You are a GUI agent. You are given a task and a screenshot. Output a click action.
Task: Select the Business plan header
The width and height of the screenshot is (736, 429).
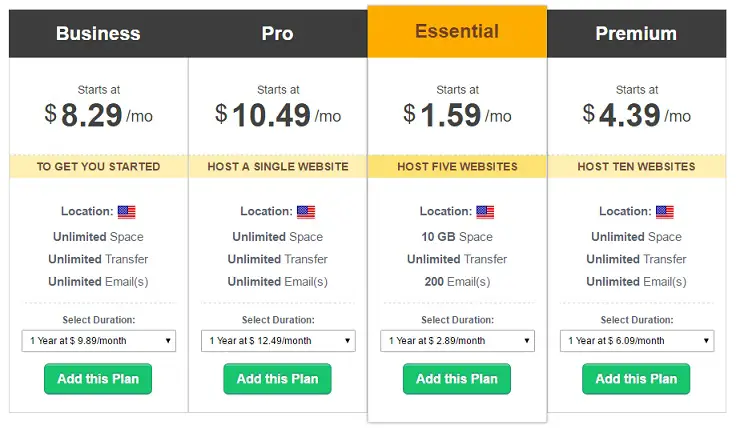tap(99, 34)
